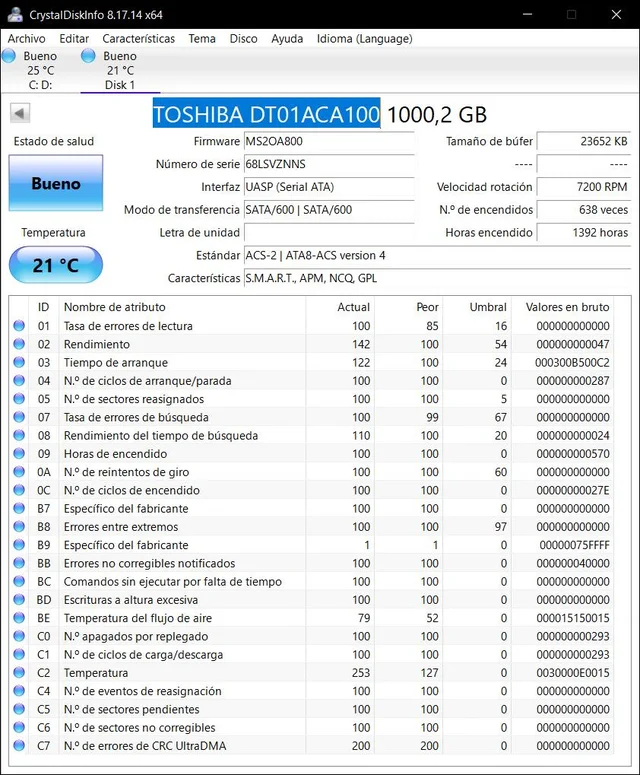Click status icon for N.º de eventos de reasignación

[19, 691]
